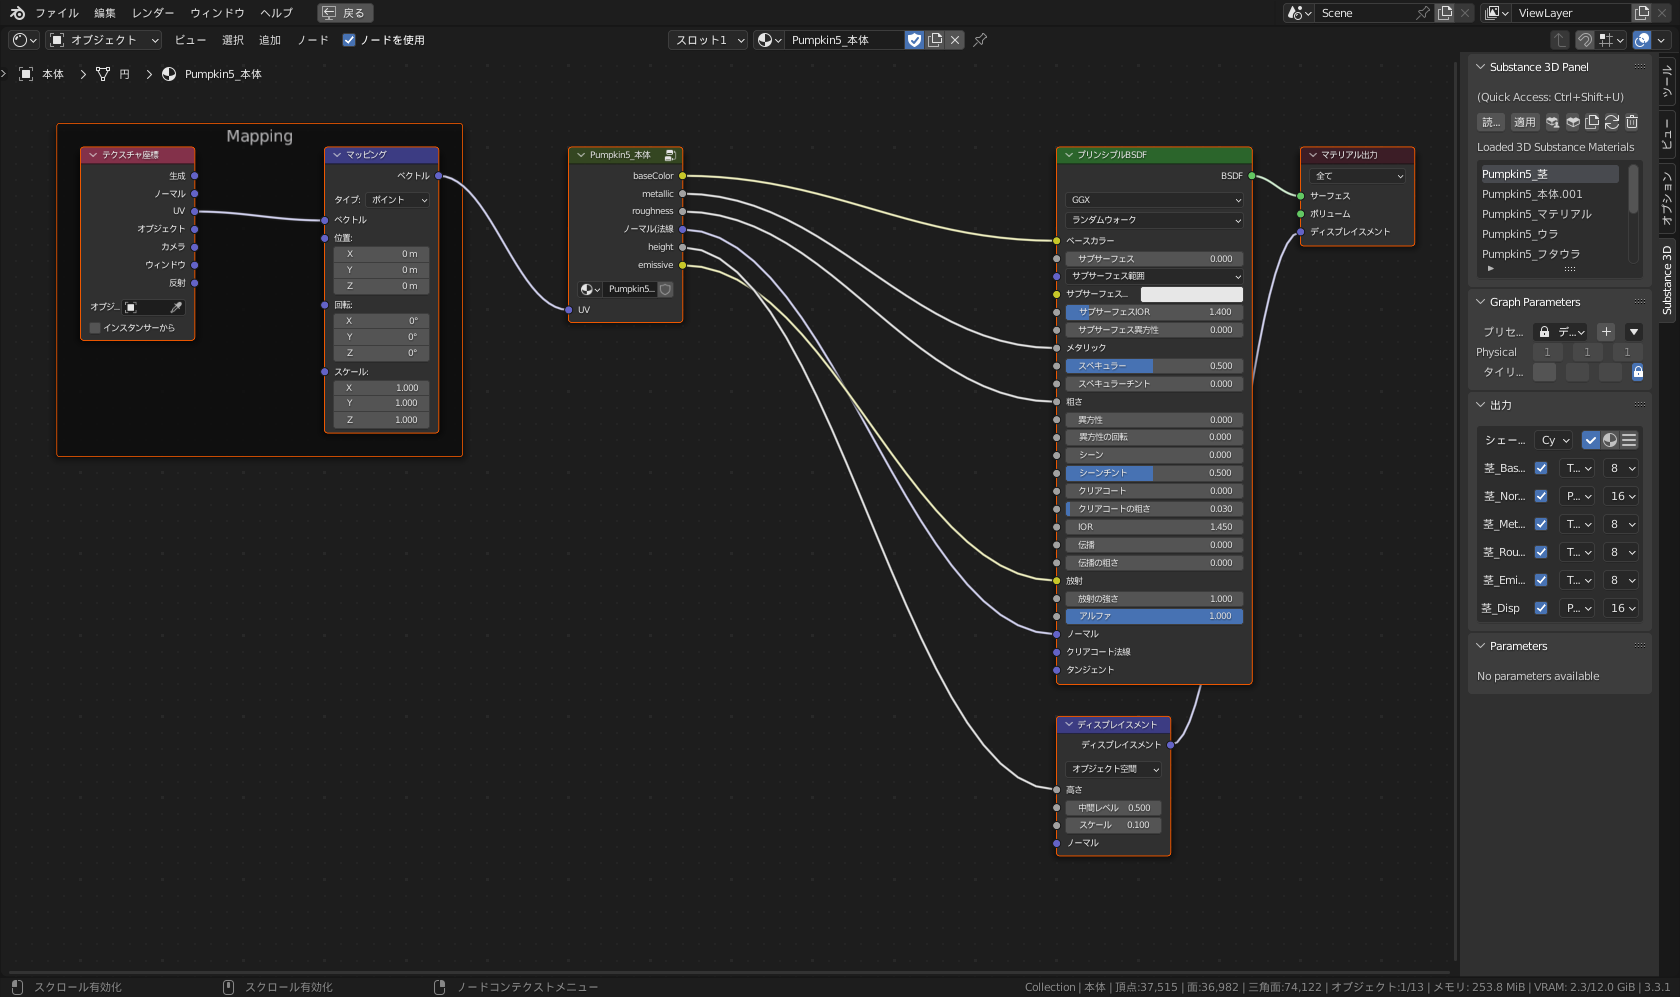This screenshot has height=997, width=1680.
Task: Click the unlink material X icon
Action: pyautogui.click(x=955, y=40)
